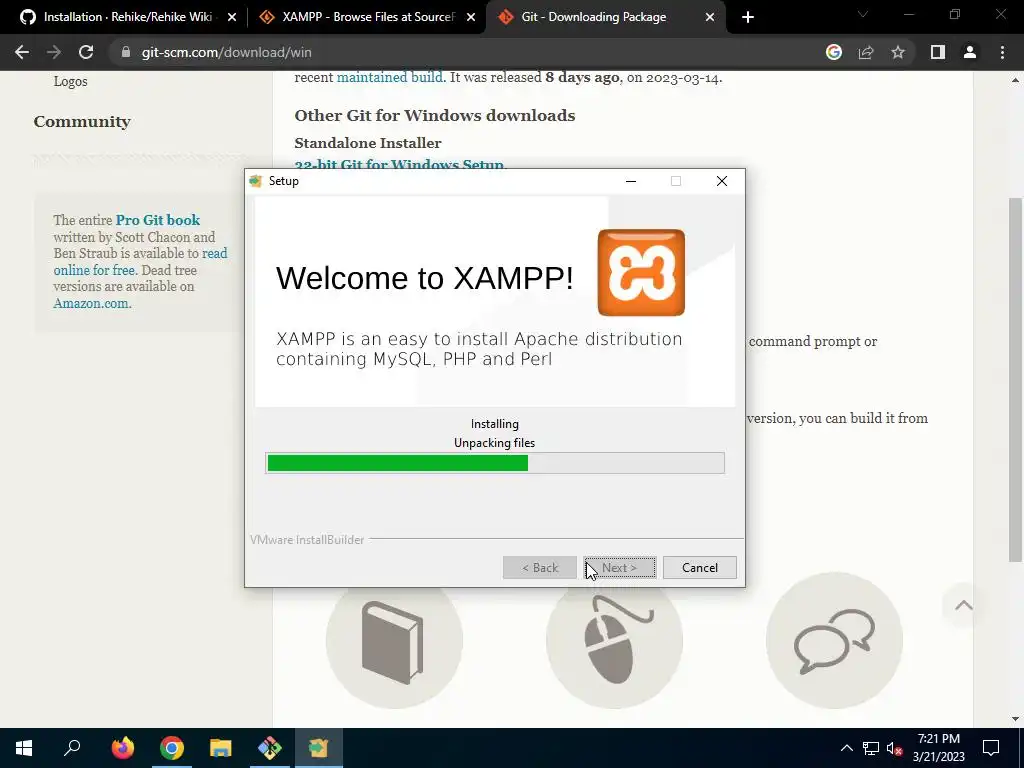Open the Chrome profile icon
Viewport: 1024px width, 768px height.
(x=970, y=52)
